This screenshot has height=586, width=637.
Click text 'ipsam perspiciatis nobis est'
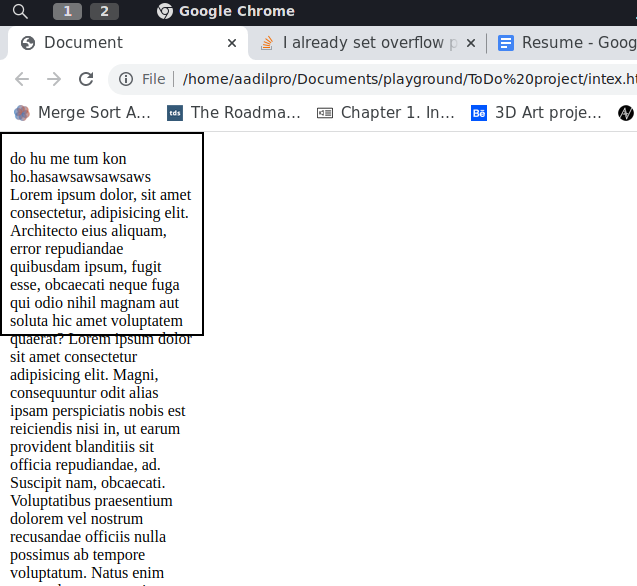pos(98,410)
